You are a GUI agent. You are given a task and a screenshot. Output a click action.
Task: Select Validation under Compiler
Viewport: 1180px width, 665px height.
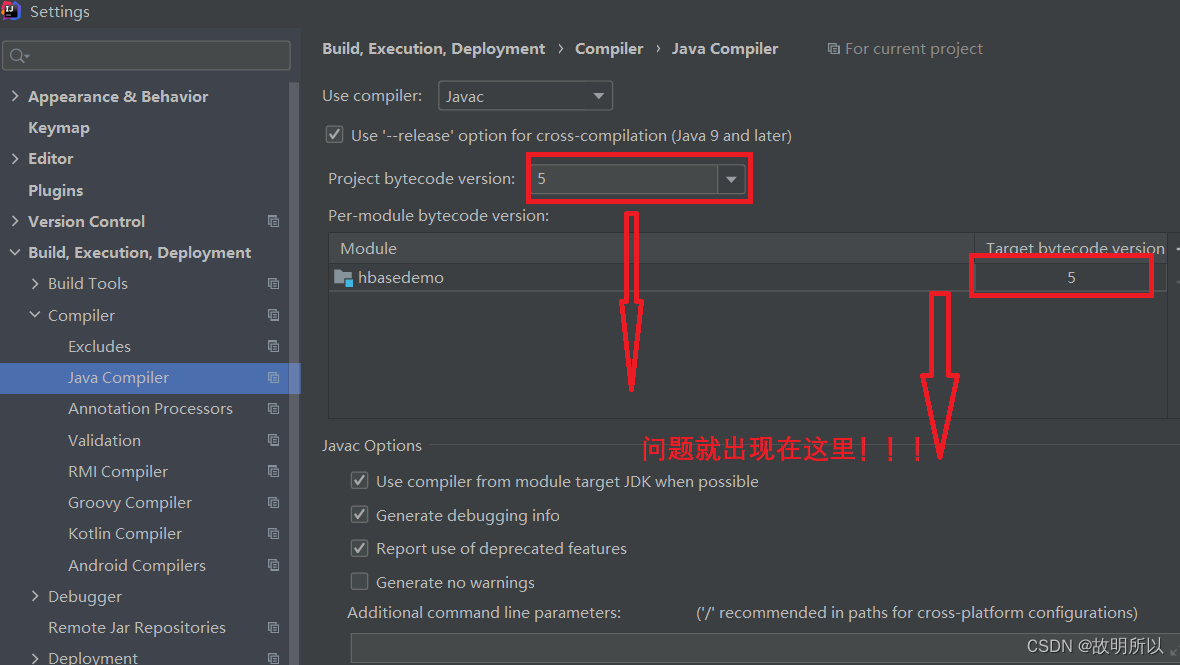point(105,440)
